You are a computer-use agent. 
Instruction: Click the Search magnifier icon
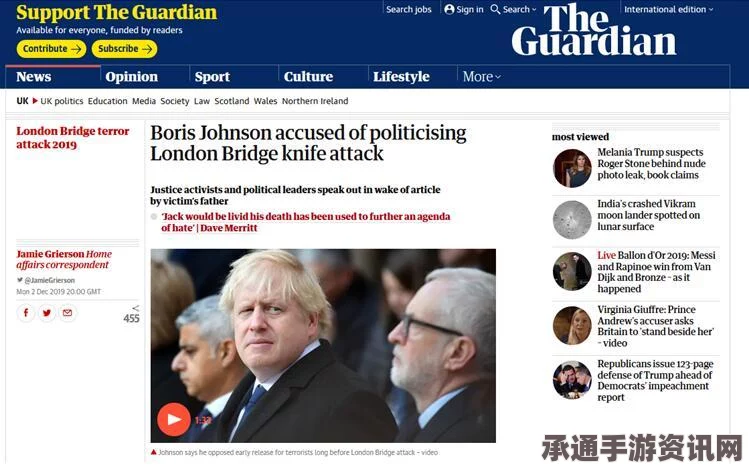click(x=495, y=9)
